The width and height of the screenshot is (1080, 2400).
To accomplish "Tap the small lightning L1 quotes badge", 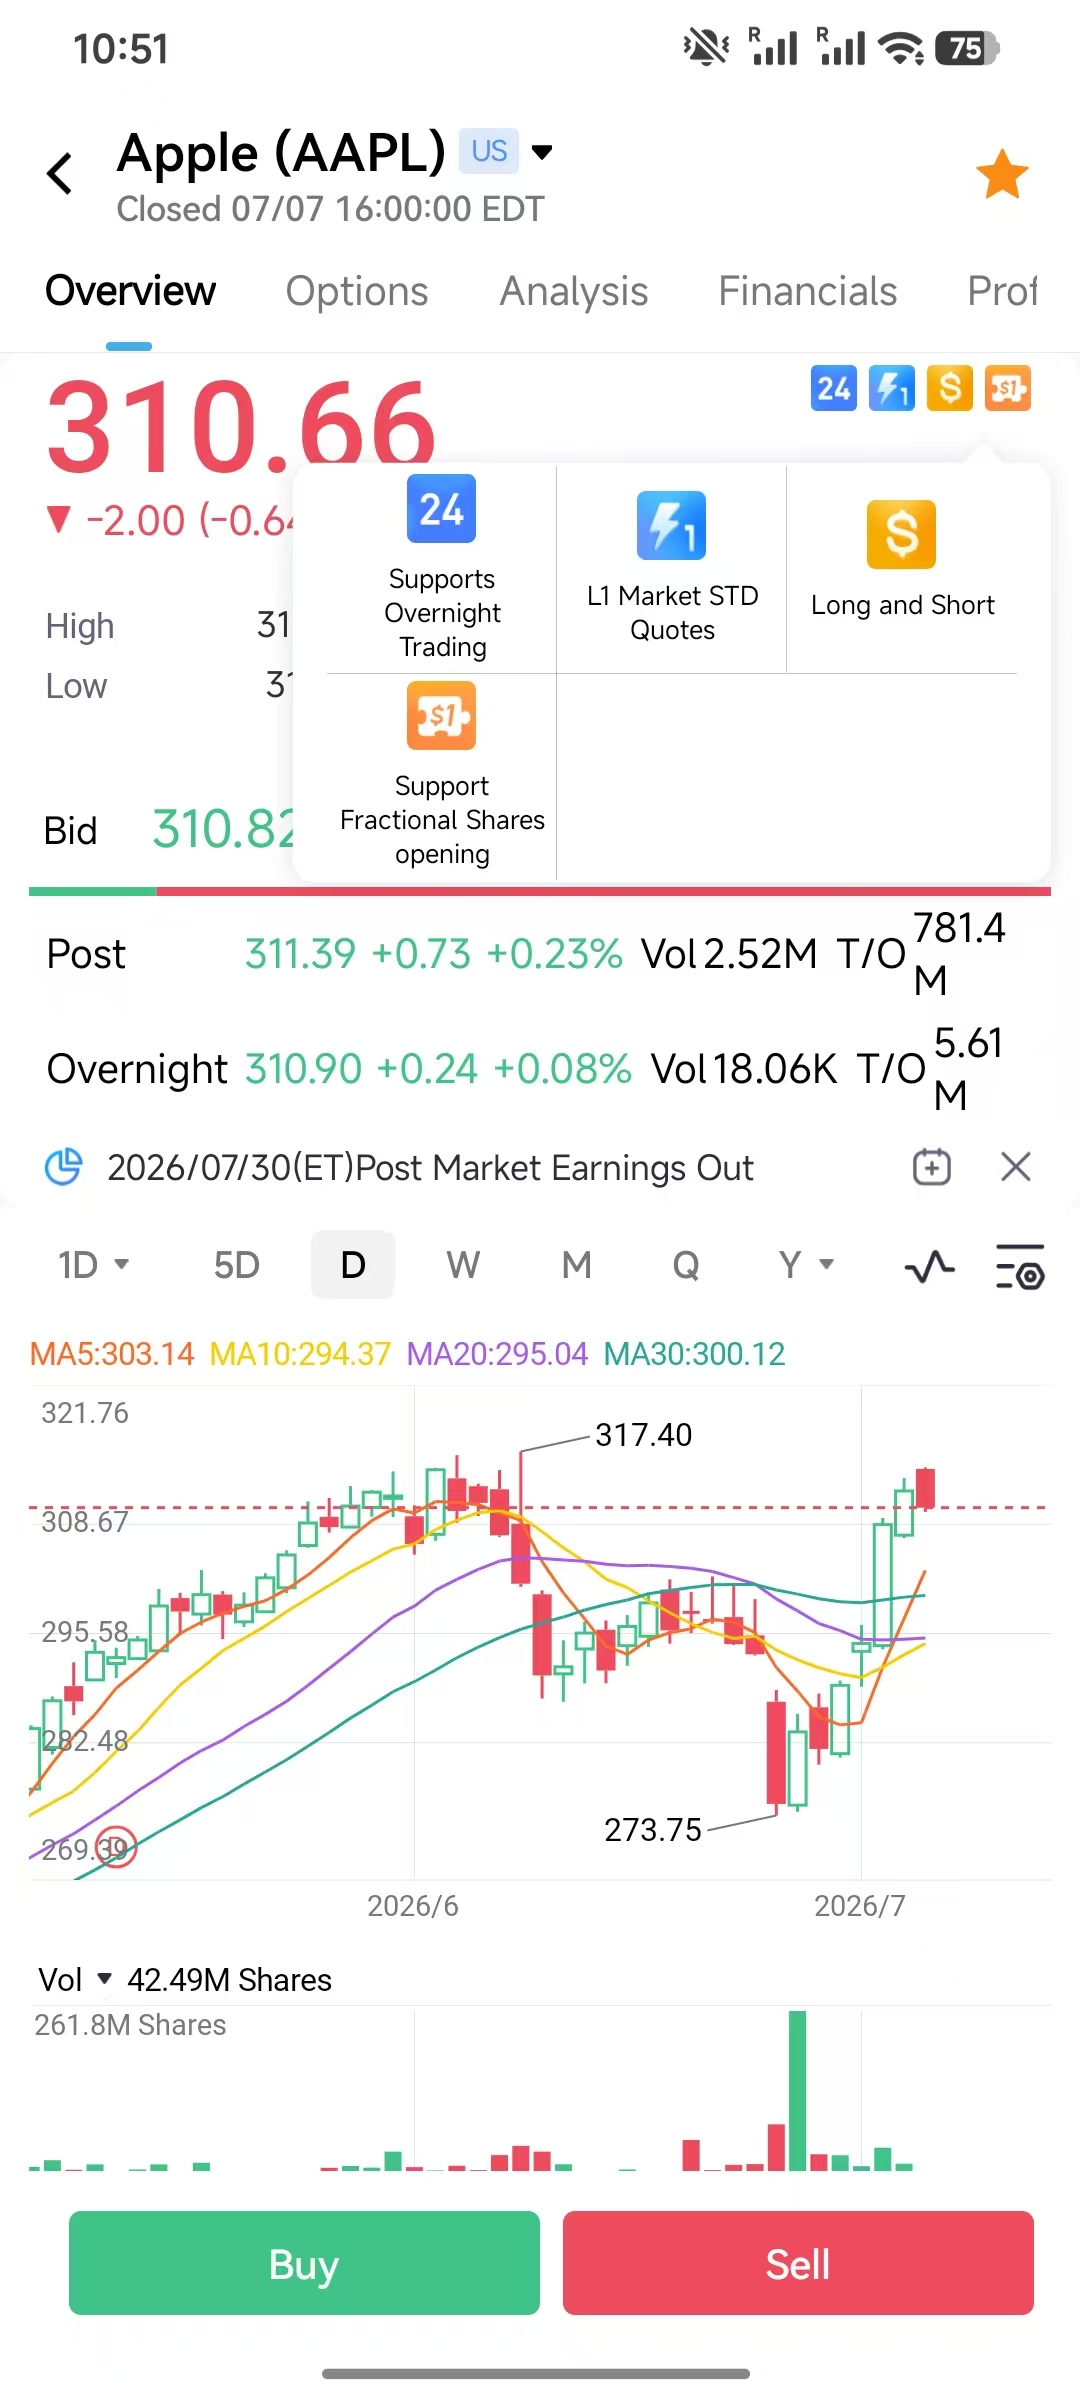I will click(892, 388).
